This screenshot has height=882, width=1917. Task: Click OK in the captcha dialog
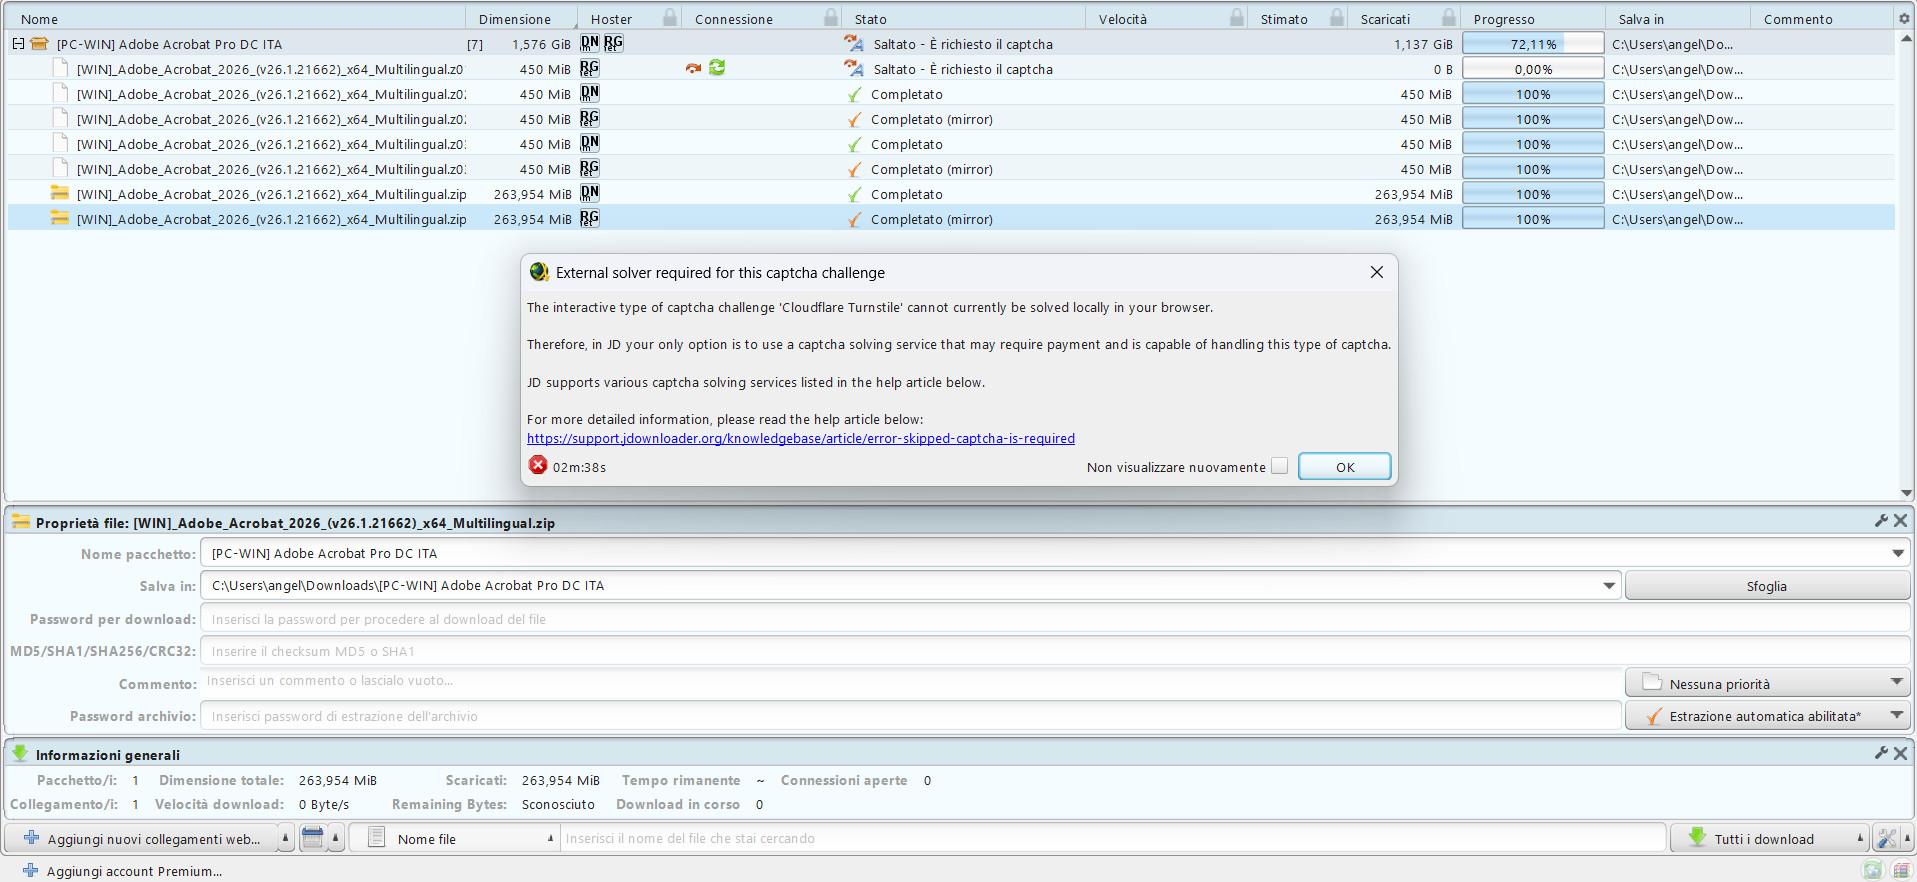click(1344, 466)
